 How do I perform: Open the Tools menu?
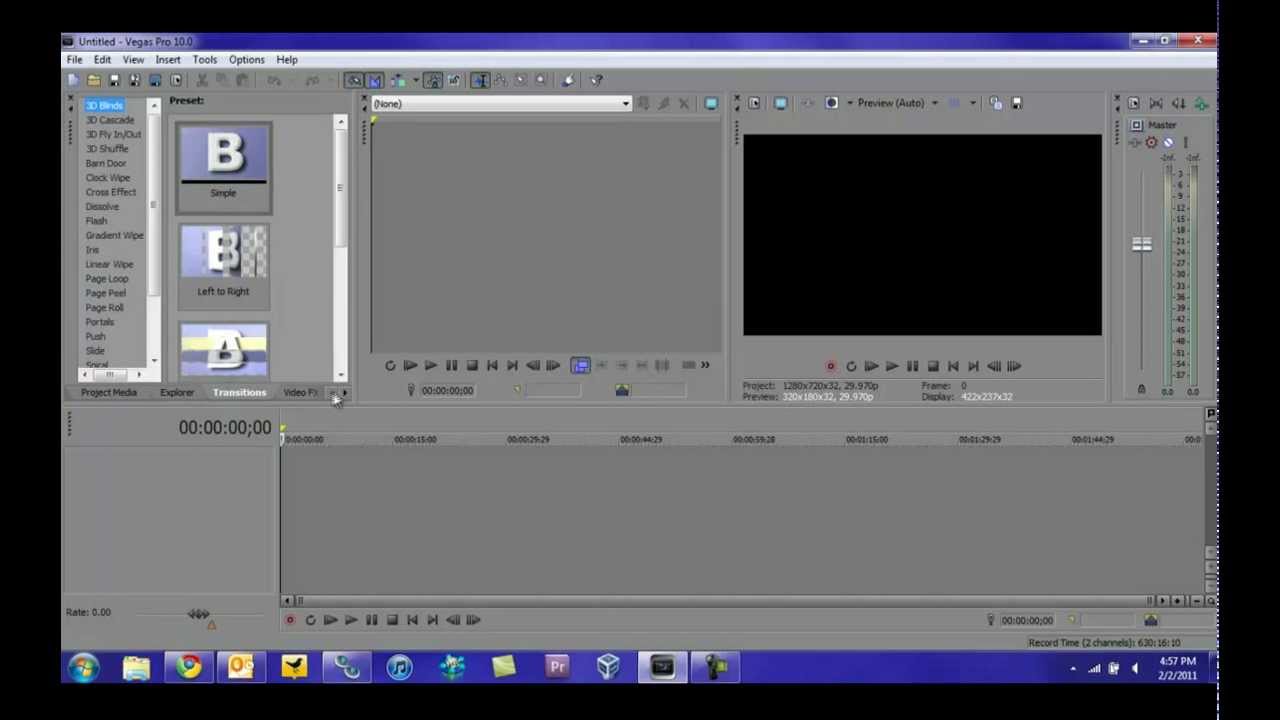pos(205,60)
